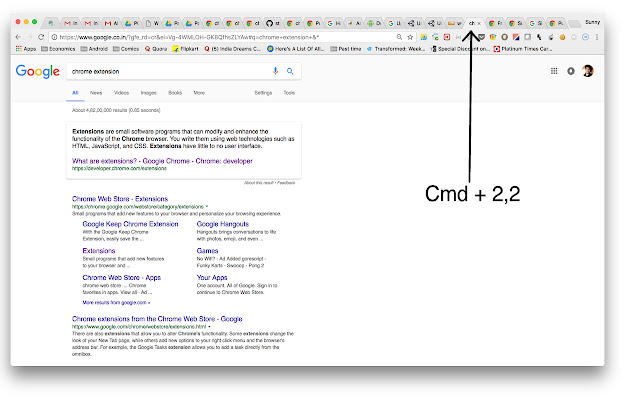Open the Quora bookmark
The image size is (640, 400).
pyautogui.click(x=156, y=49)
